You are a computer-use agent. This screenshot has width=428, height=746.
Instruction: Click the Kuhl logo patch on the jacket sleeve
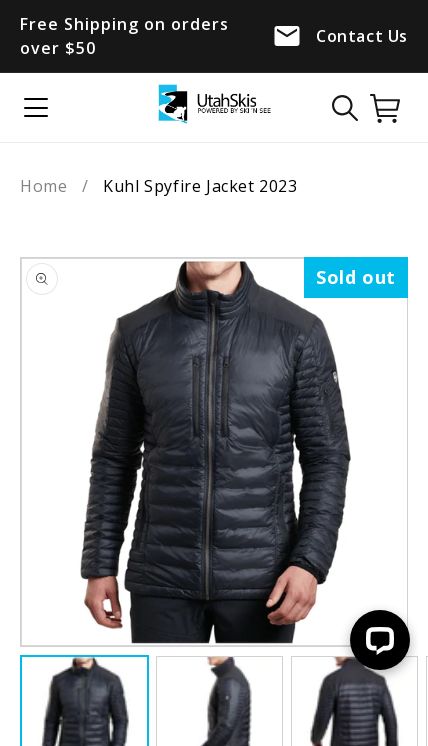coord(334,378)
